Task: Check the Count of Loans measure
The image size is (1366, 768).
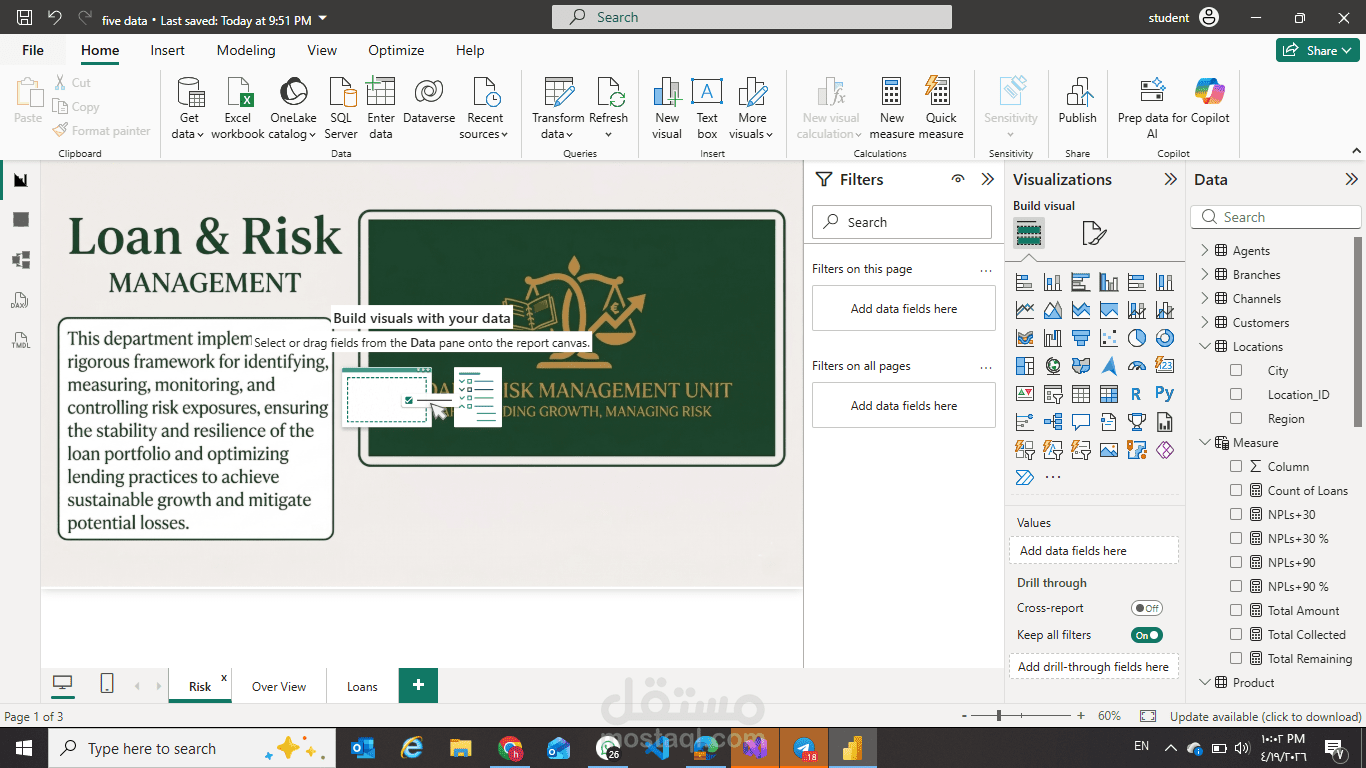Action: point(1236,490)
